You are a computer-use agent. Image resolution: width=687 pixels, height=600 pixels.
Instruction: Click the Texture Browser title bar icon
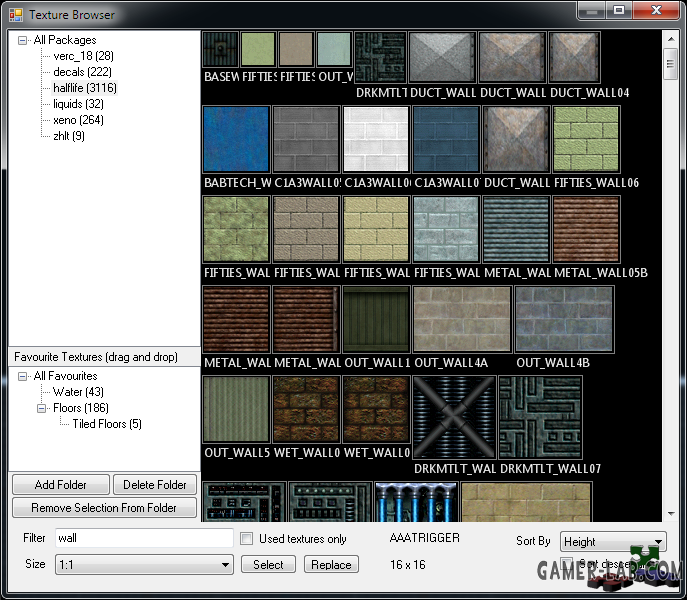[x=16, y=14]
